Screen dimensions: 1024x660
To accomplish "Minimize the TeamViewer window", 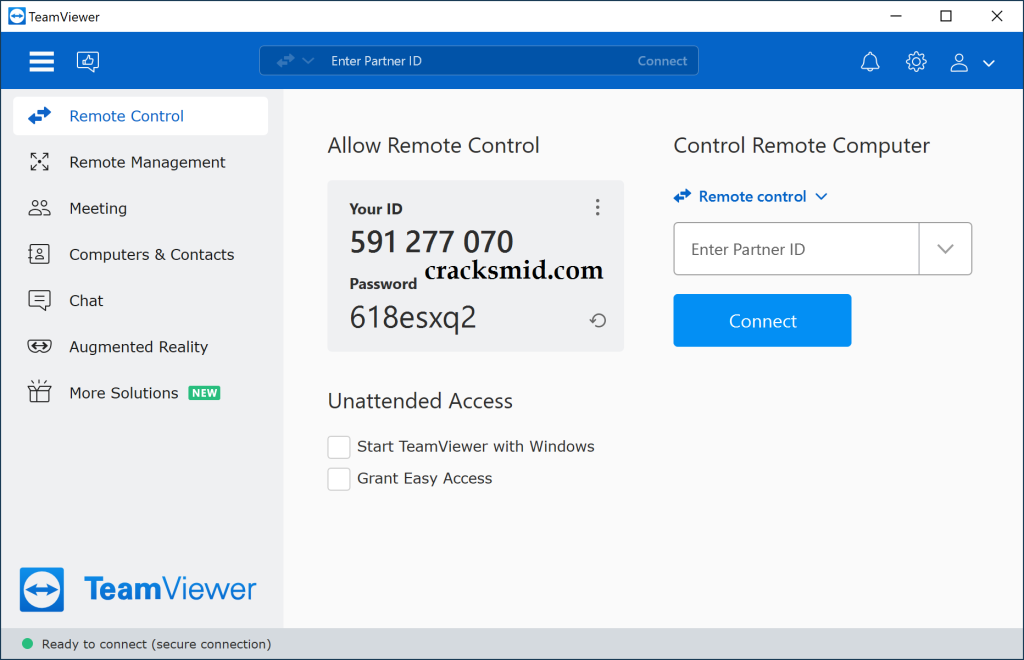I will tap(896, 16).
